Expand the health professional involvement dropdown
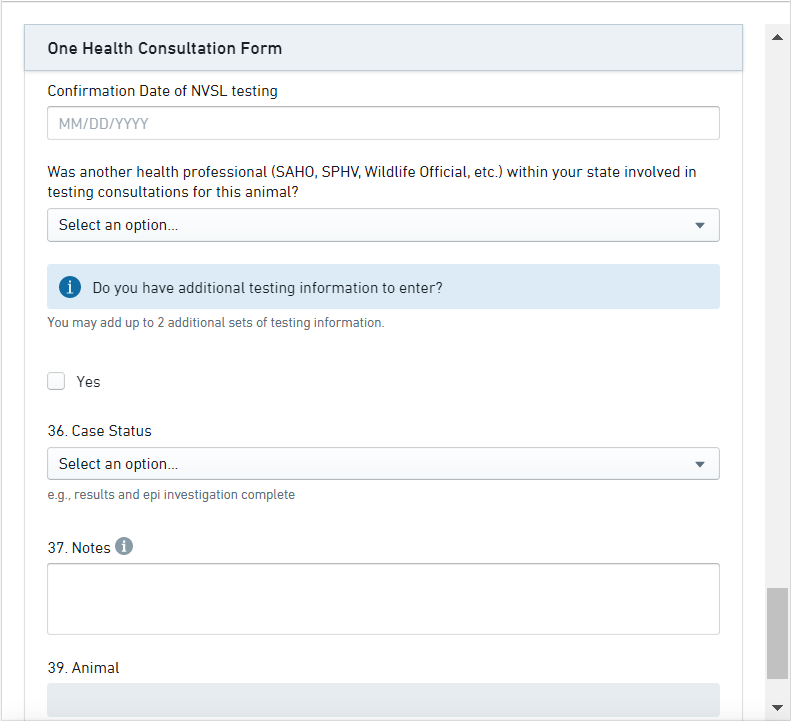Image resolution: width=791 pixels, height=721 pixels. click(x=383, y=225)
